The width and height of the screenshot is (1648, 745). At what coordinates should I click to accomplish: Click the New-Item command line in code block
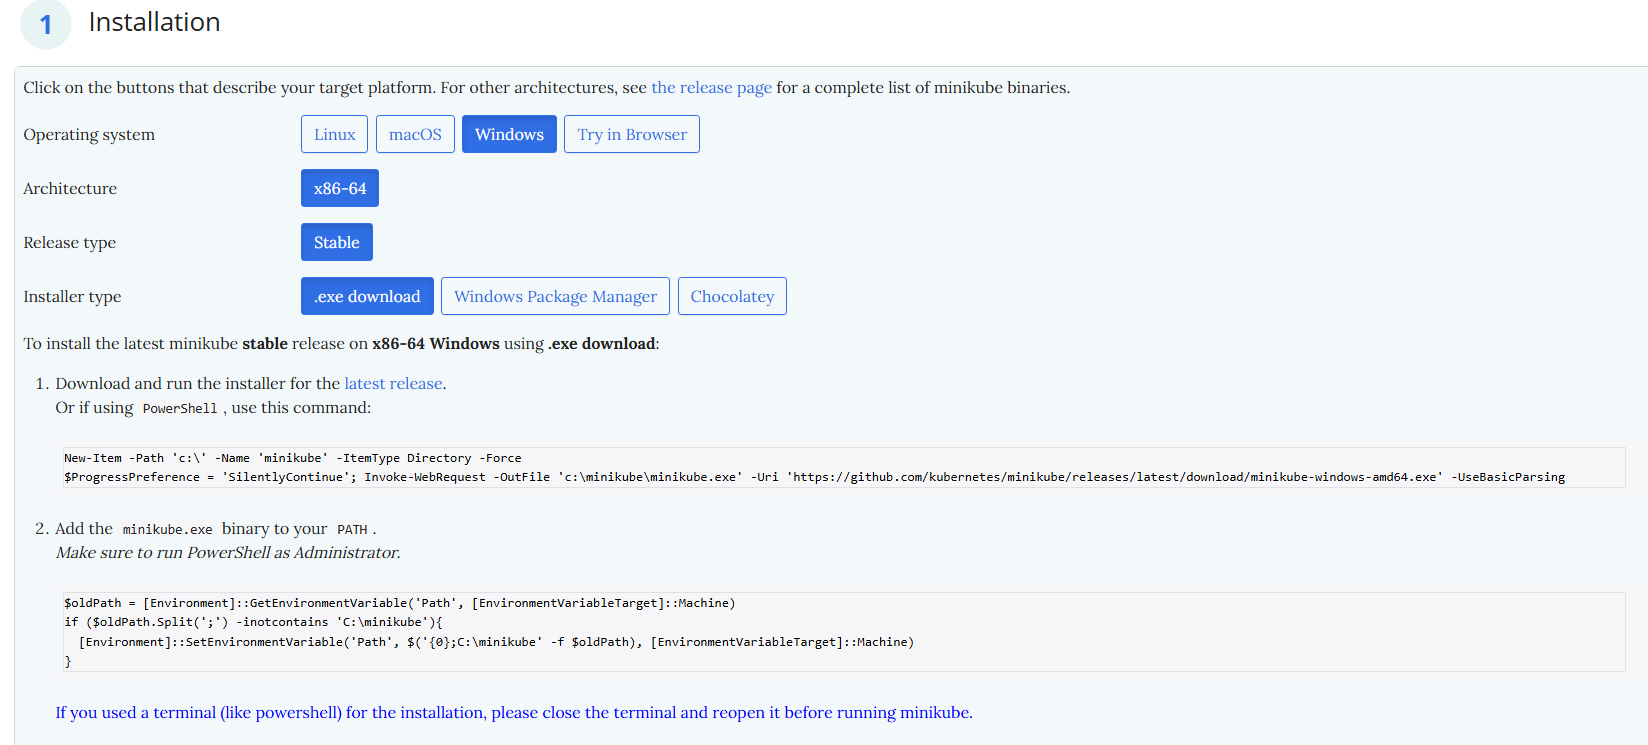[x=292, y=458]
